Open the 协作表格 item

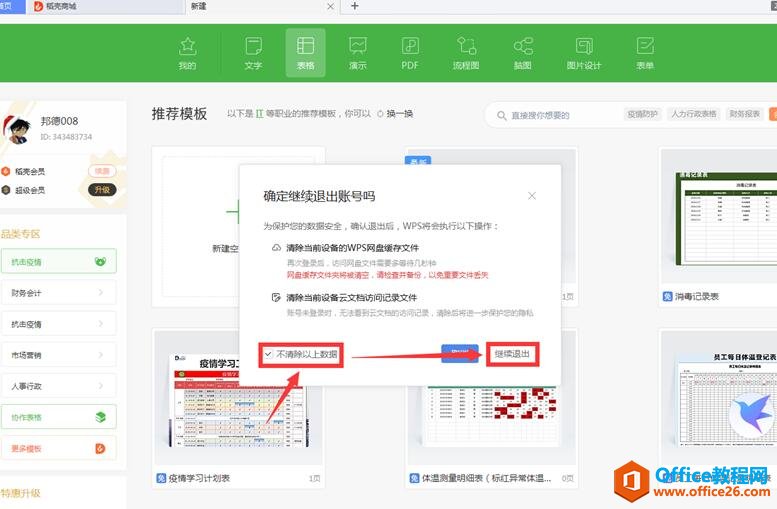click(58, 417)
